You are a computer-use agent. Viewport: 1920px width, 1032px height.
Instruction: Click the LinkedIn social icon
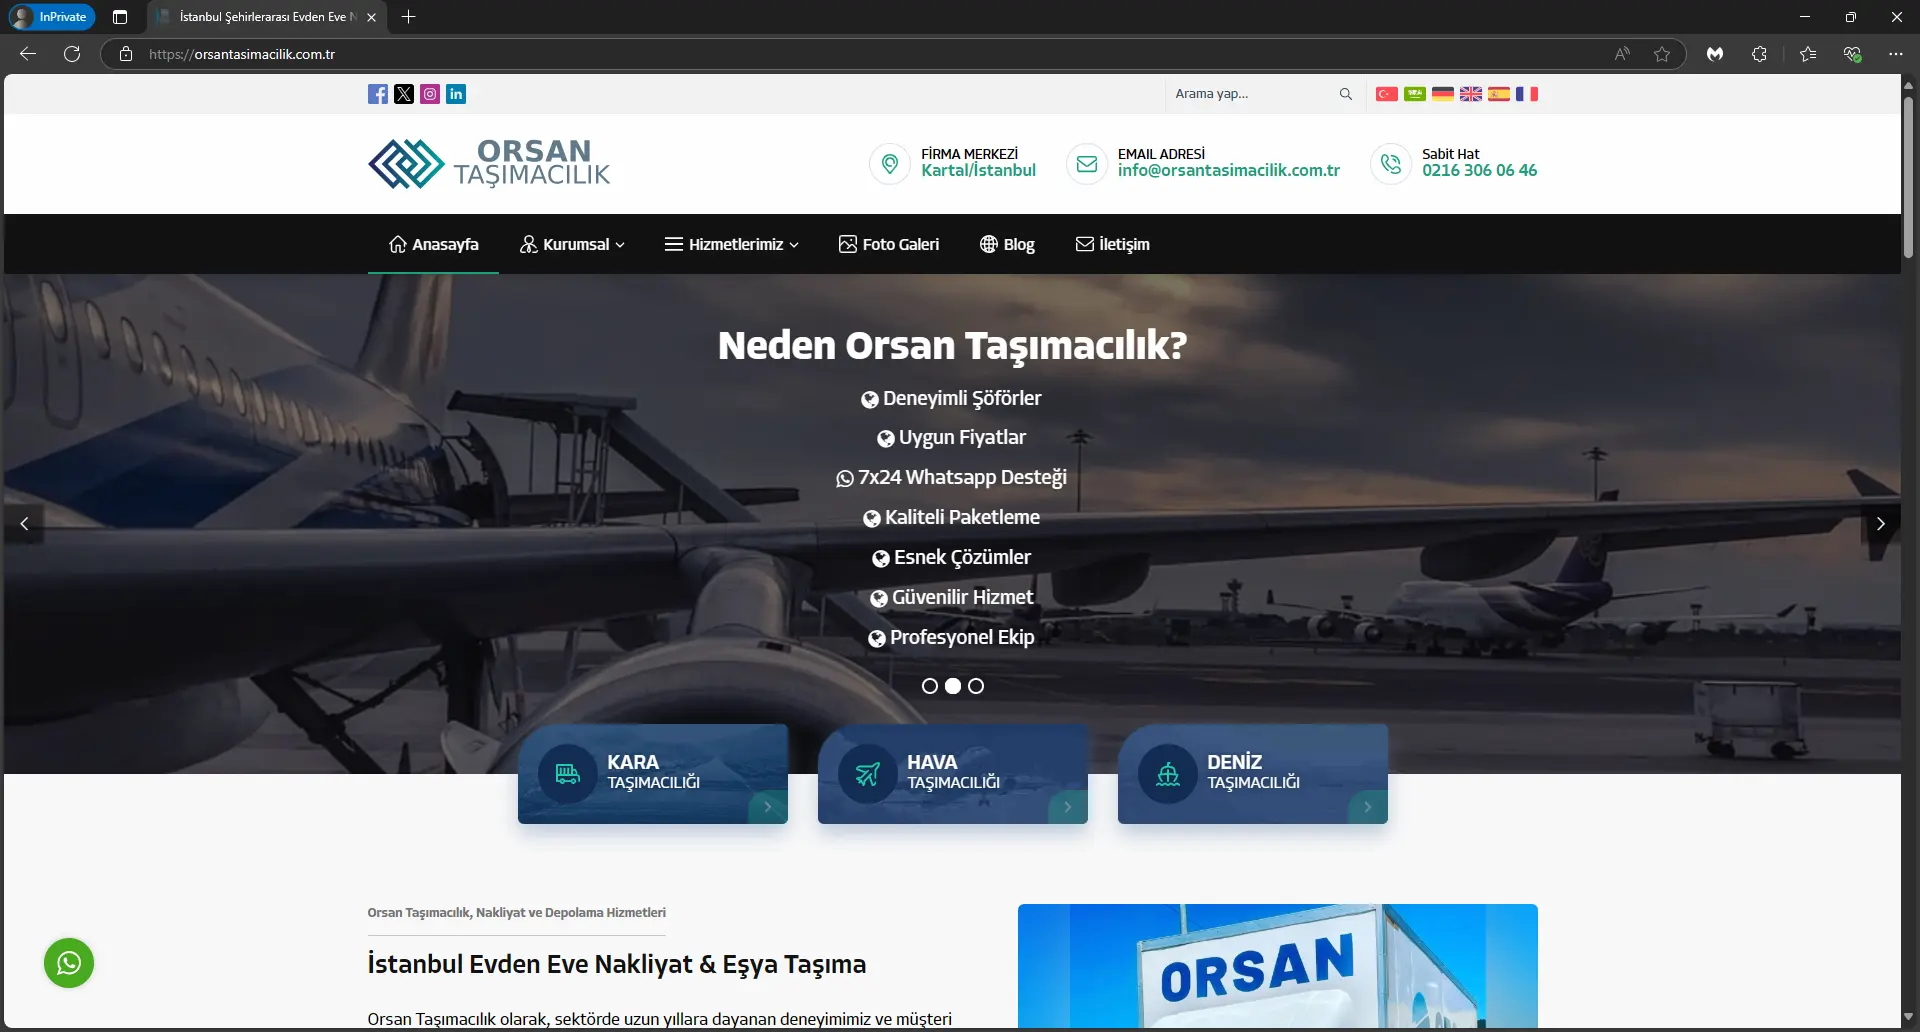455,94
